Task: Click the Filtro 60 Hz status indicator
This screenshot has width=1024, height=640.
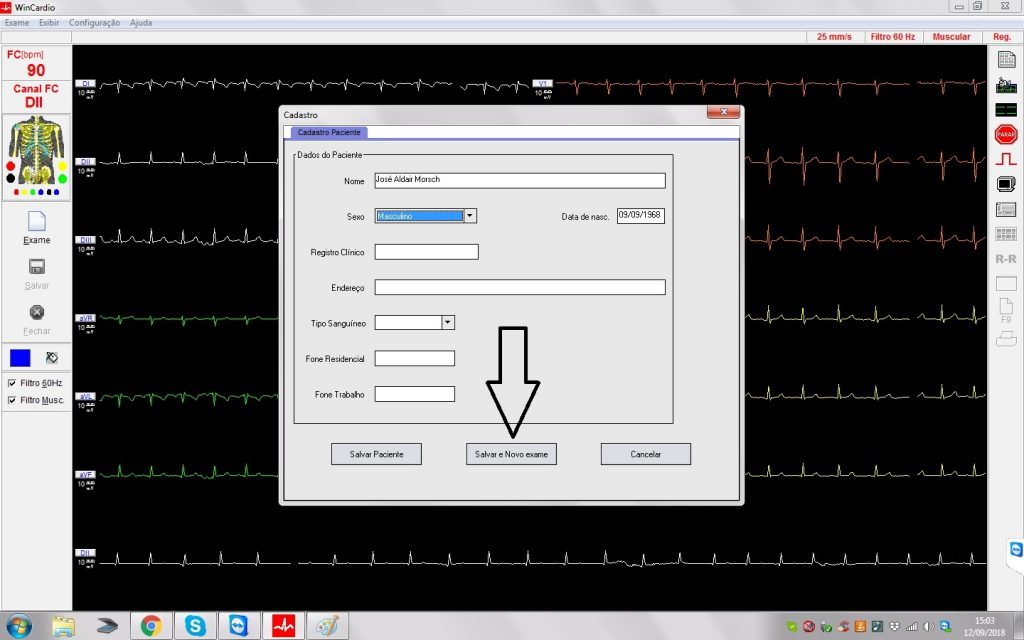Action: click(893, 37)
